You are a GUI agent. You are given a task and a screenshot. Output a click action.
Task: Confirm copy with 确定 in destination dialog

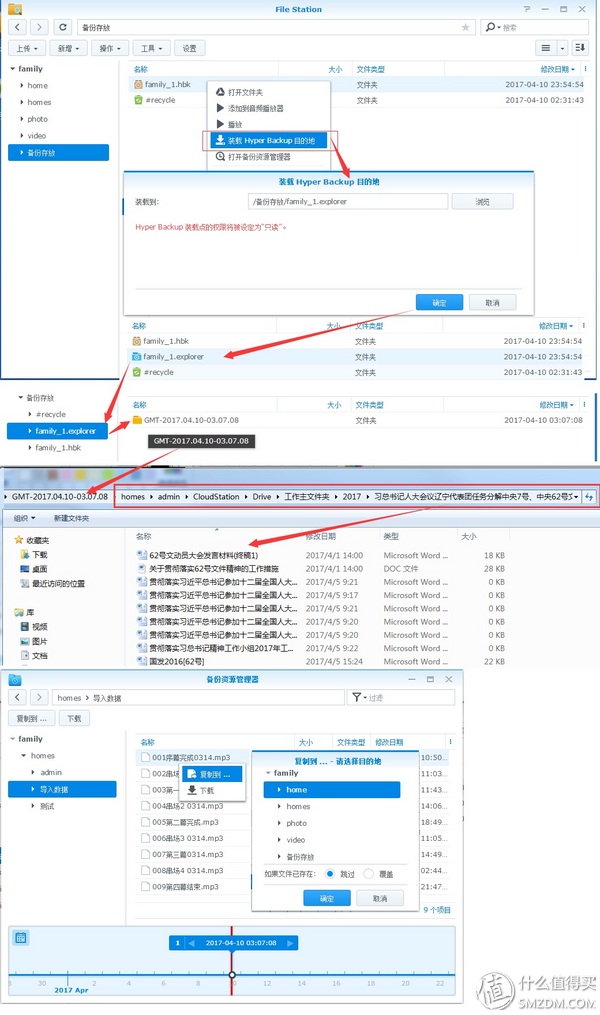[x=327, y=898]
